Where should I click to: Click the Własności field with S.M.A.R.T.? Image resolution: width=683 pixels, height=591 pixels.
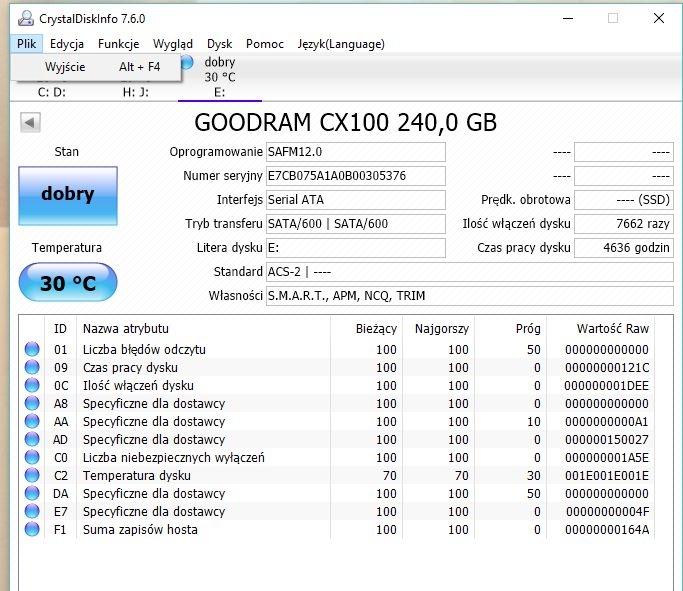tap(470, 295)
